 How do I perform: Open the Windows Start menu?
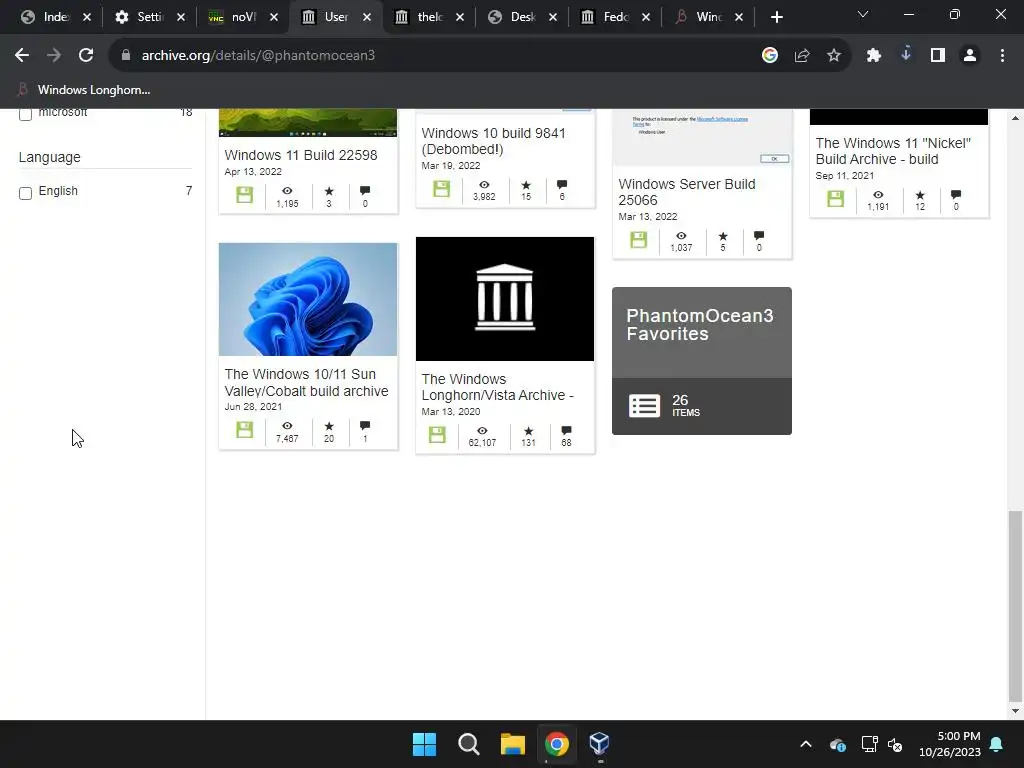click(424, 744)
